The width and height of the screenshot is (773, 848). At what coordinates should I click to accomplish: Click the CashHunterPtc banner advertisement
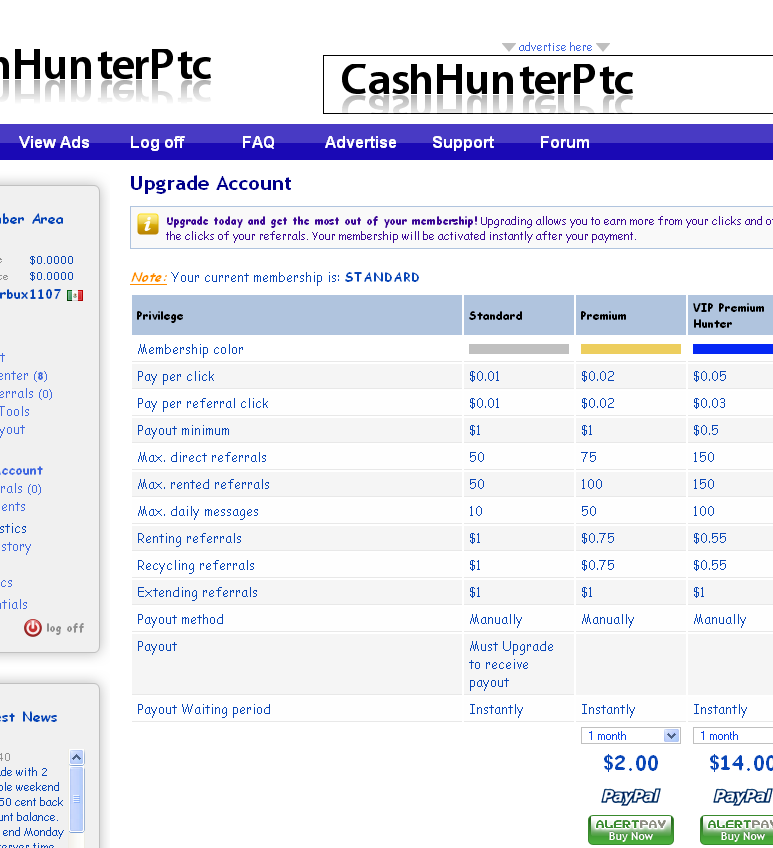pyautogui.click(x=548, y=84)
